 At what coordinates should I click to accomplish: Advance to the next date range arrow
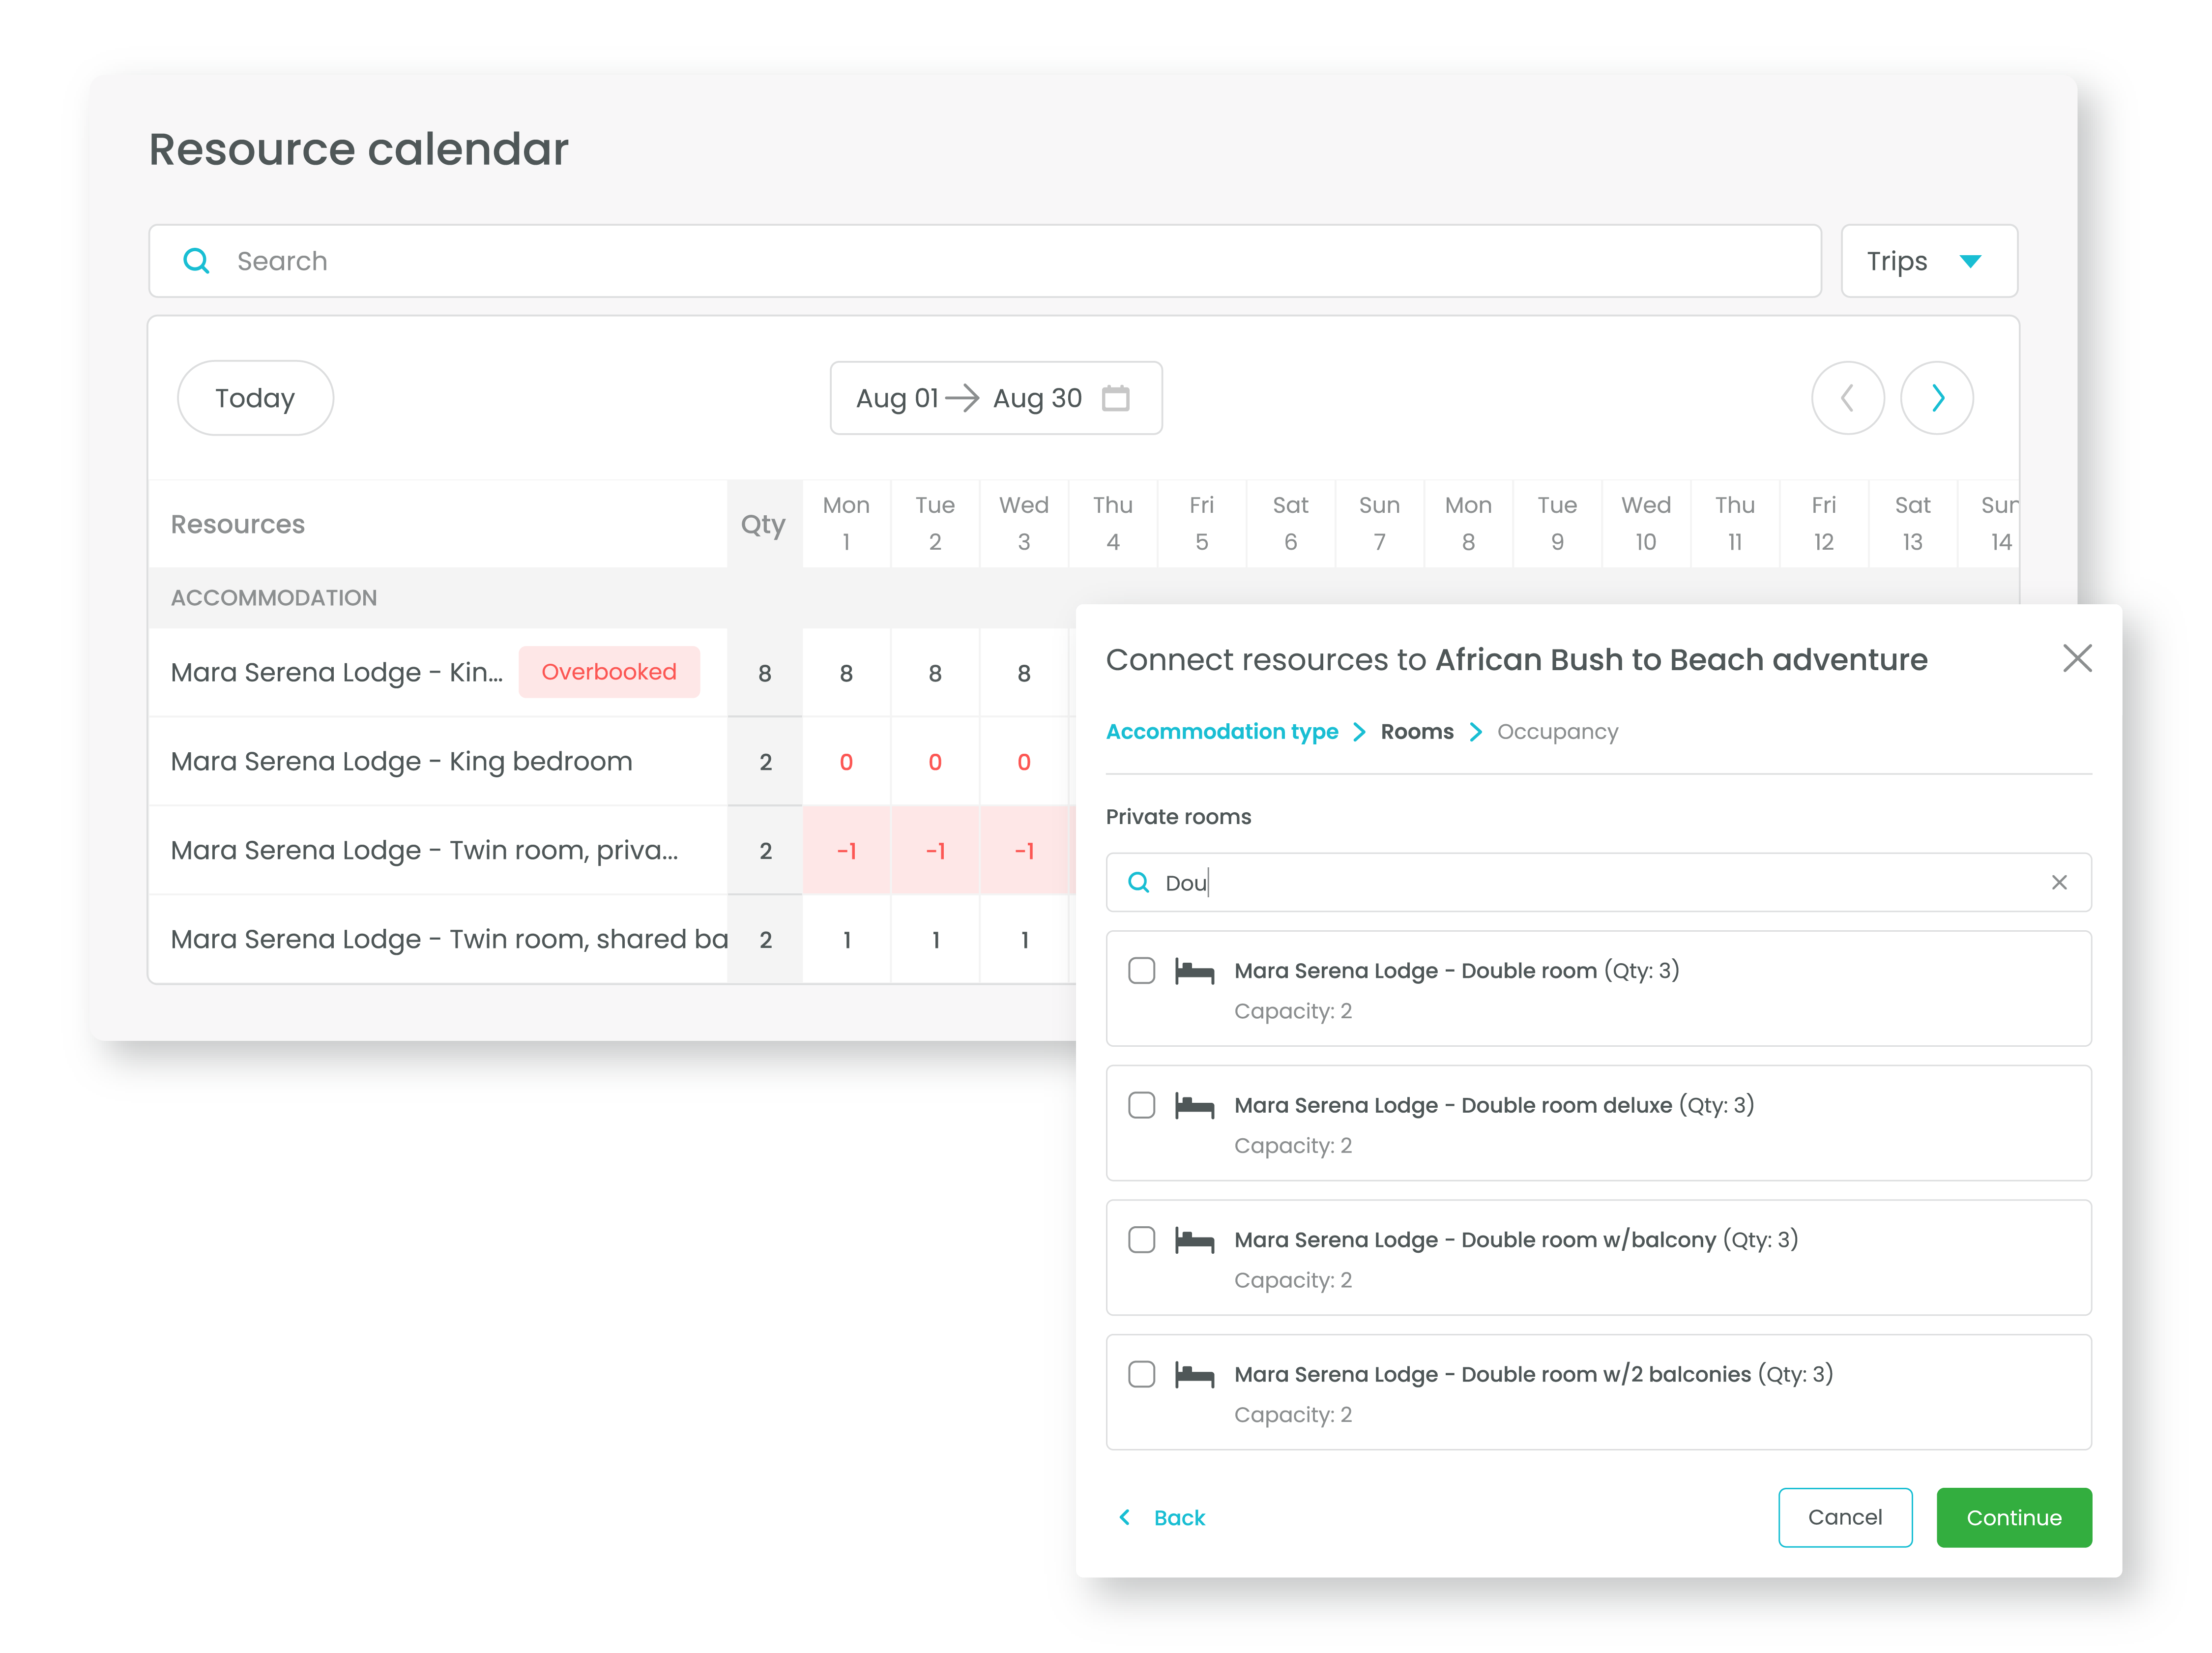pyautogui.click(x=1937, y=398)
